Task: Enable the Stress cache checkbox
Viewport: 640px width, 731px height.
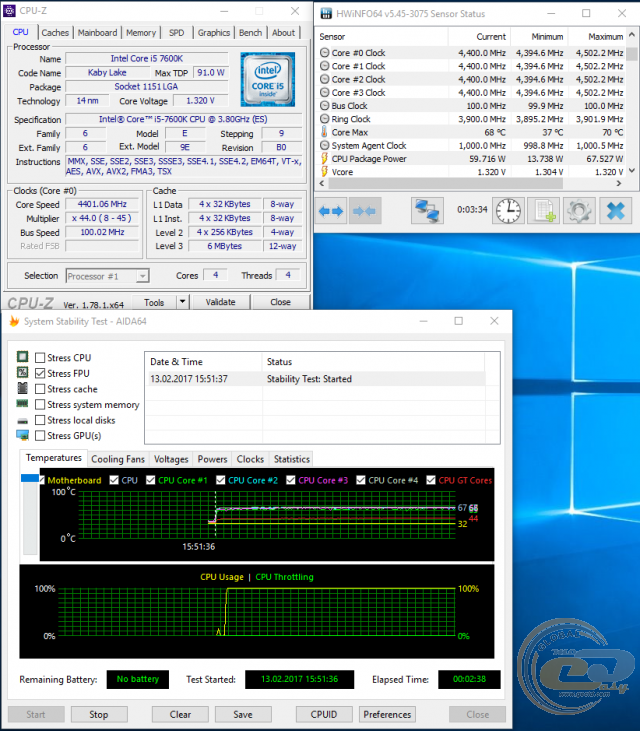Action: coord(40,389)
